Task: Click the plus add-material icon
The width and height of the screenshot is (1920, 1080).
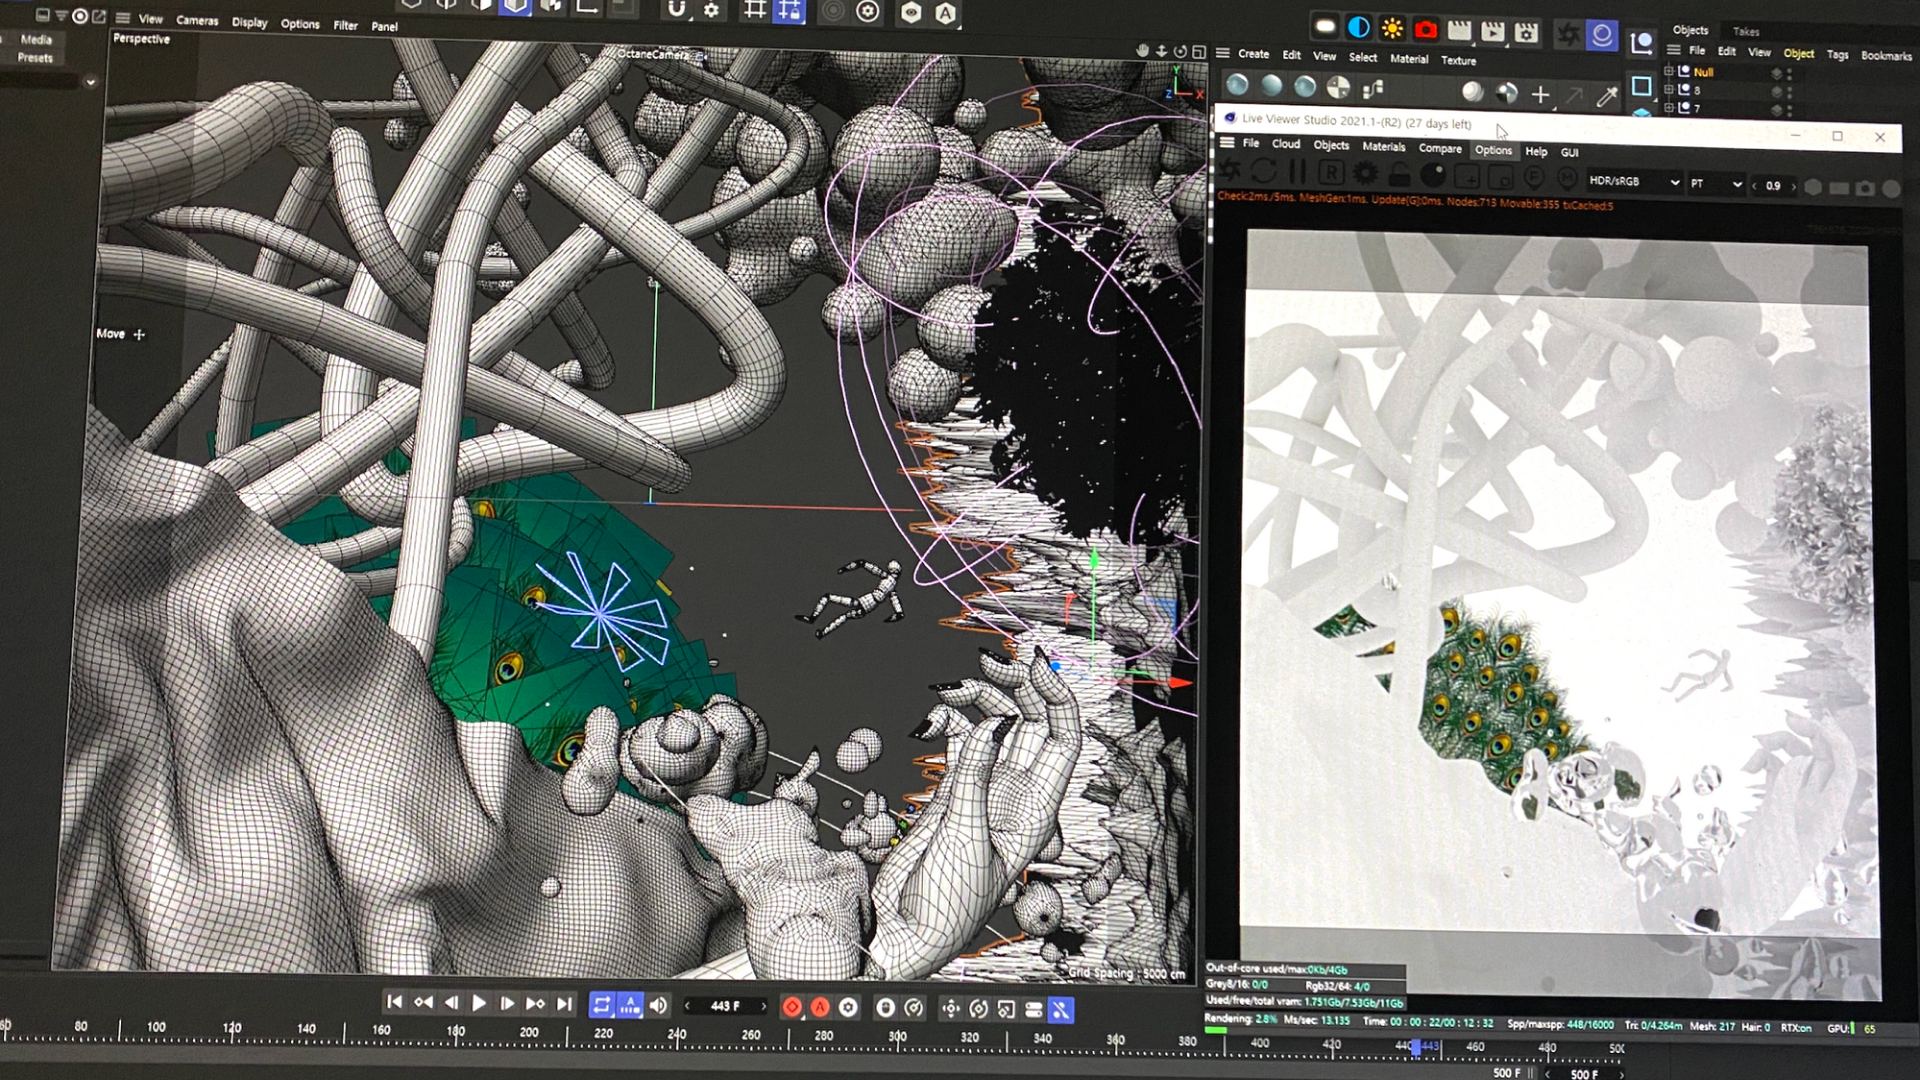Action: [x=1540, y=95]
